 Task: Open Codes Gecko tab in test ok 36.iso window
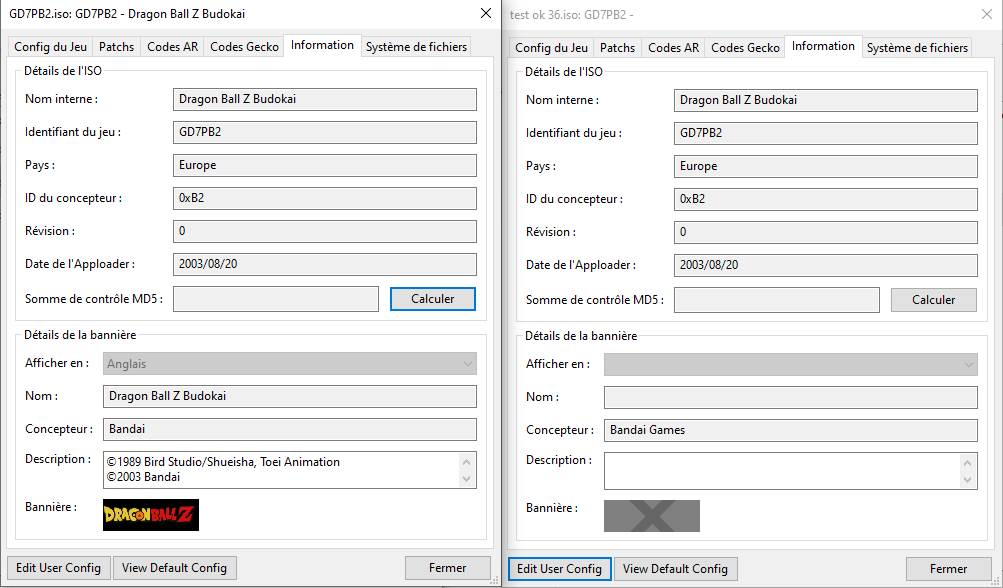tap(745, 48)
